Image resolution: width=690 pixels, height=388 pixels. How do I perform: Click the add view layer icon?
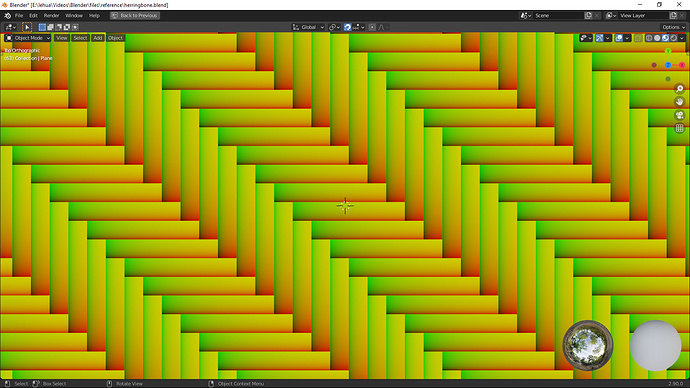[673, 15]
